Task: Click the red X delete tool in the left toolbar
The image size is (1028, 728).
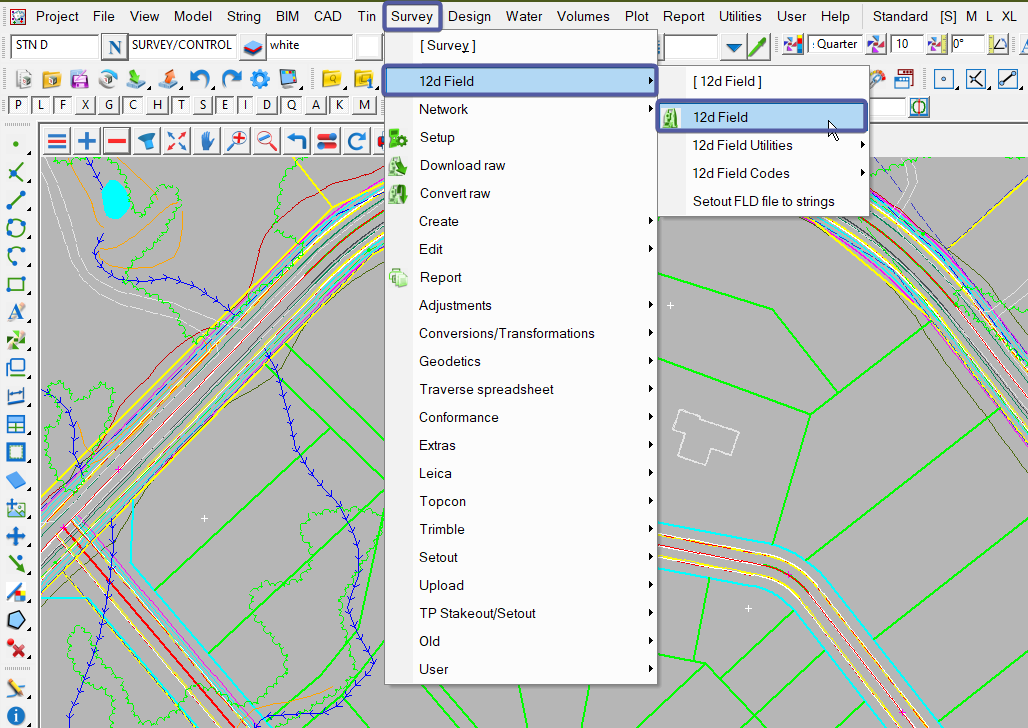Action: click(x=16, y=649)
